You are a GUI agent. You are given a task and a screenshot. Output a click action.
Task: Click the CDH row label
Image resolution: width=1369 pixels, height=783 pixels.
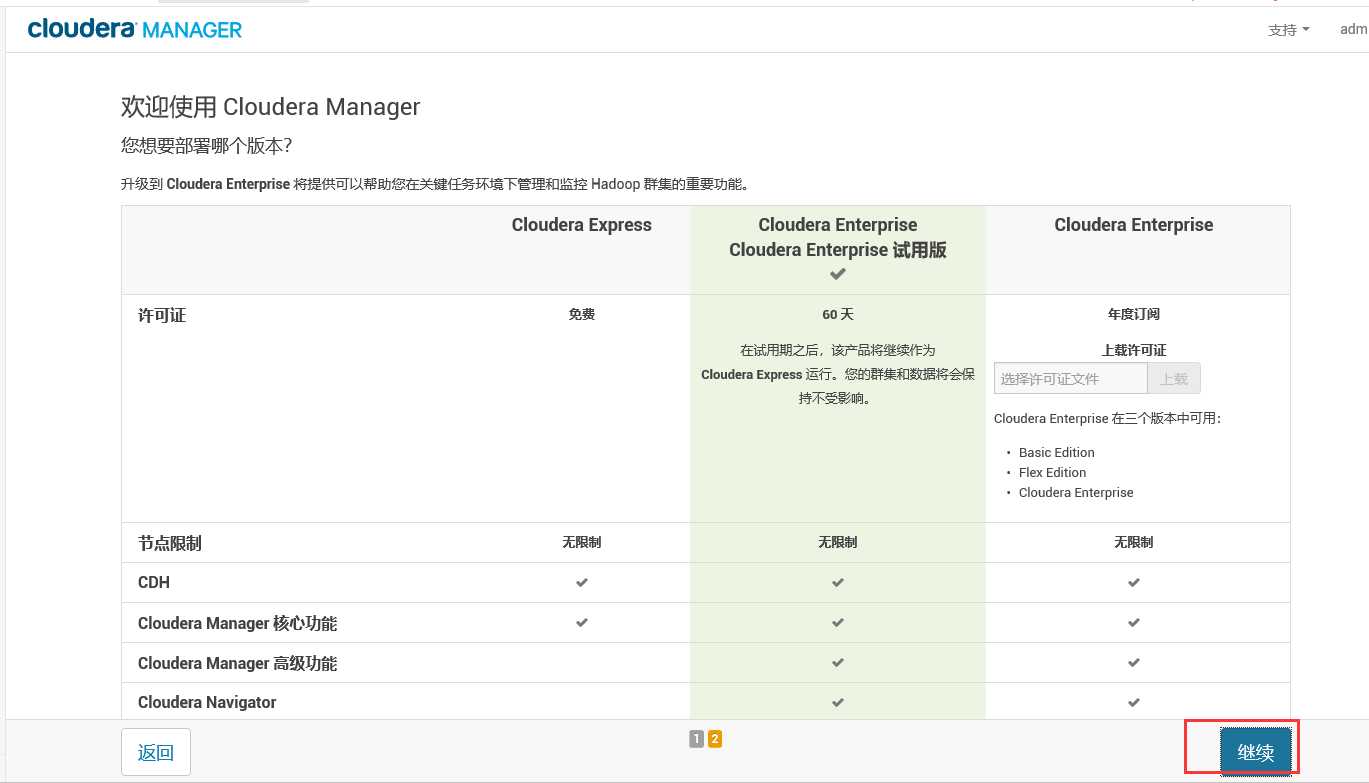(x=154, y=582)
